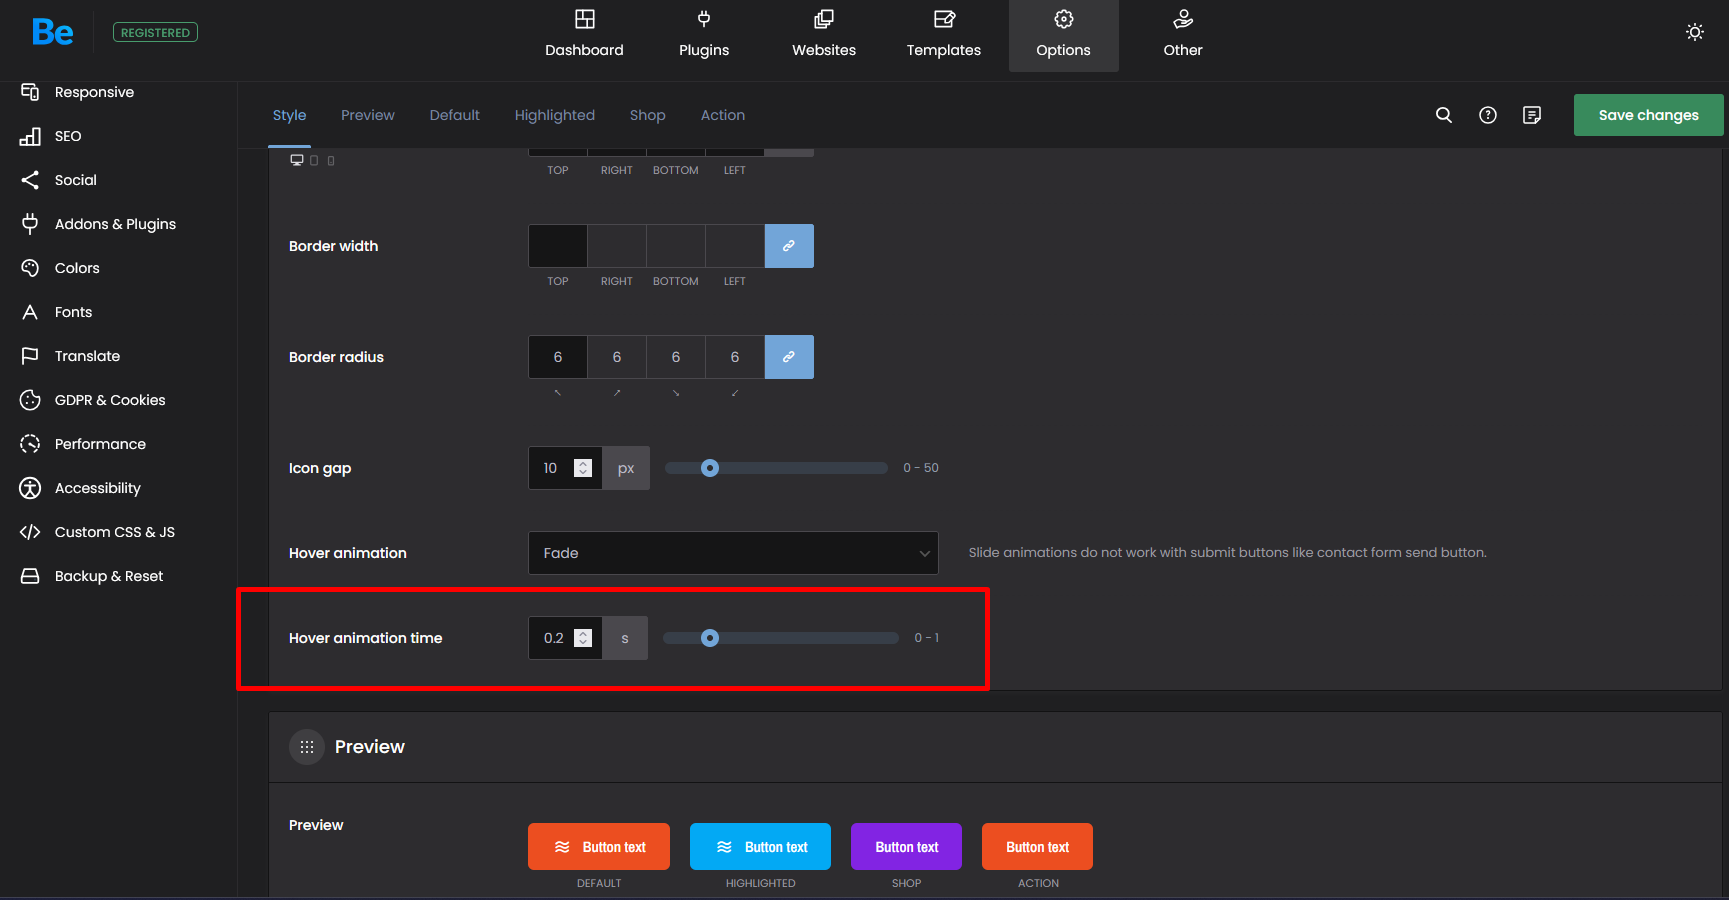This screenshot has height=900, width=1729.
Task: Click the Icon gap px unit
Action: click(626, 468)
